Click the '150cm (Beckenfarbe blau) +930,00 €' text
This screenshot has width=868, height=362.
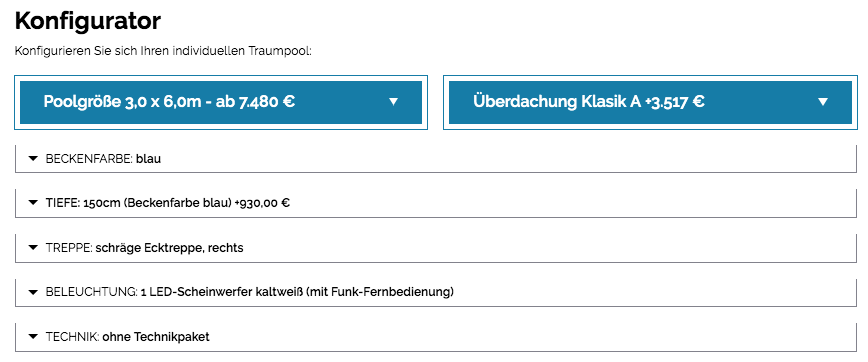(187, 203)
